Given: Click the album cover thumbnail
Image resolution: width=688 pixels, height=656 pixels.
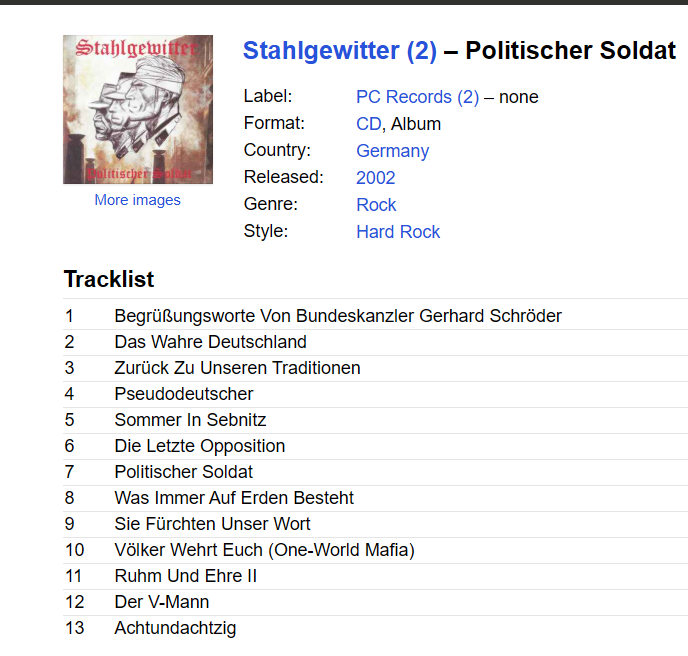Looking at the screenshot, I should coord(138,110).
